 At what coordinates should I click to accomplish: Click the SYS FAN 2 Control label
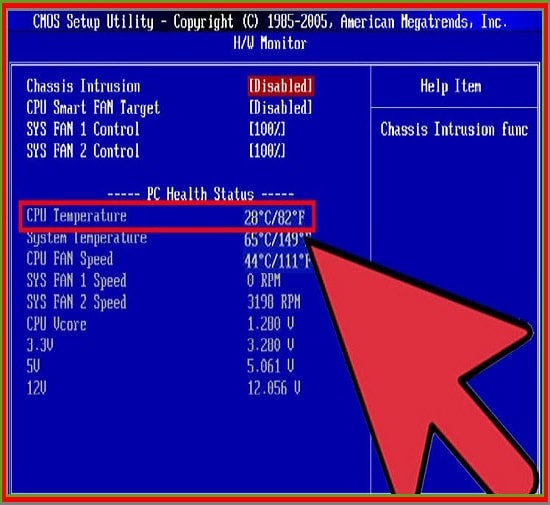[83, 151]
